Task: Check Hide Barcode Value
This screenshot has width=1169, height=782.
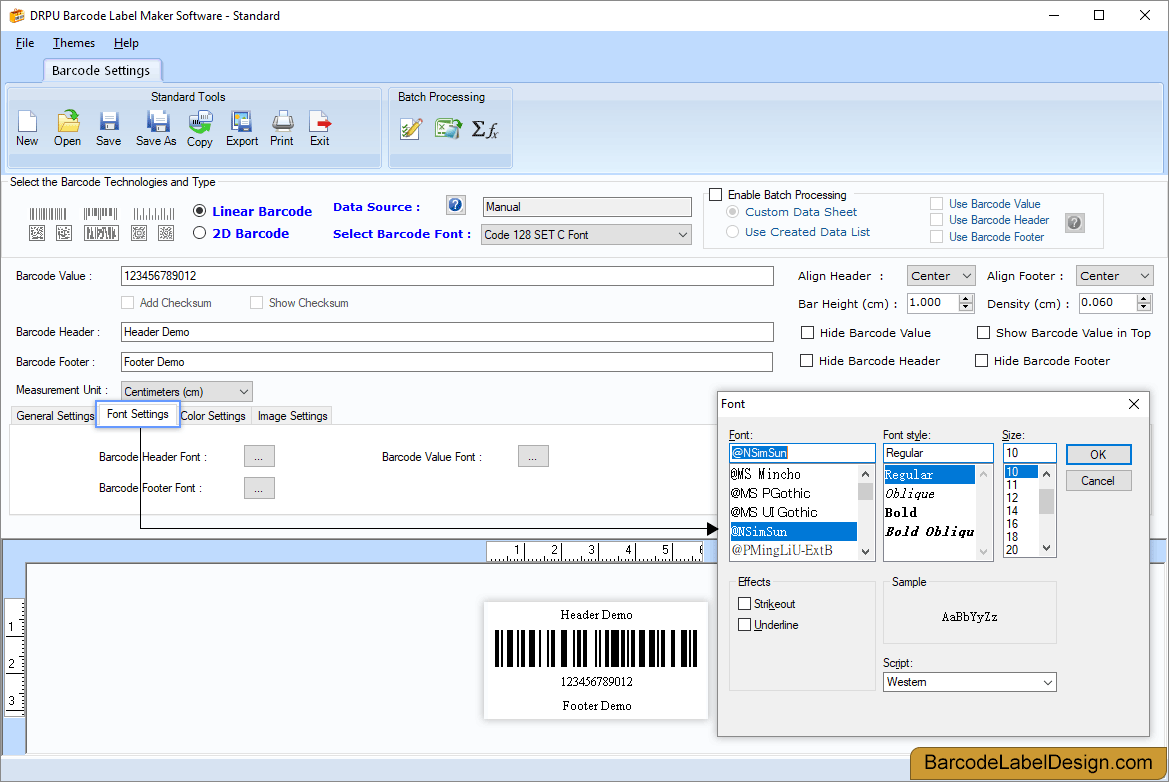Action: coord(807,332)
